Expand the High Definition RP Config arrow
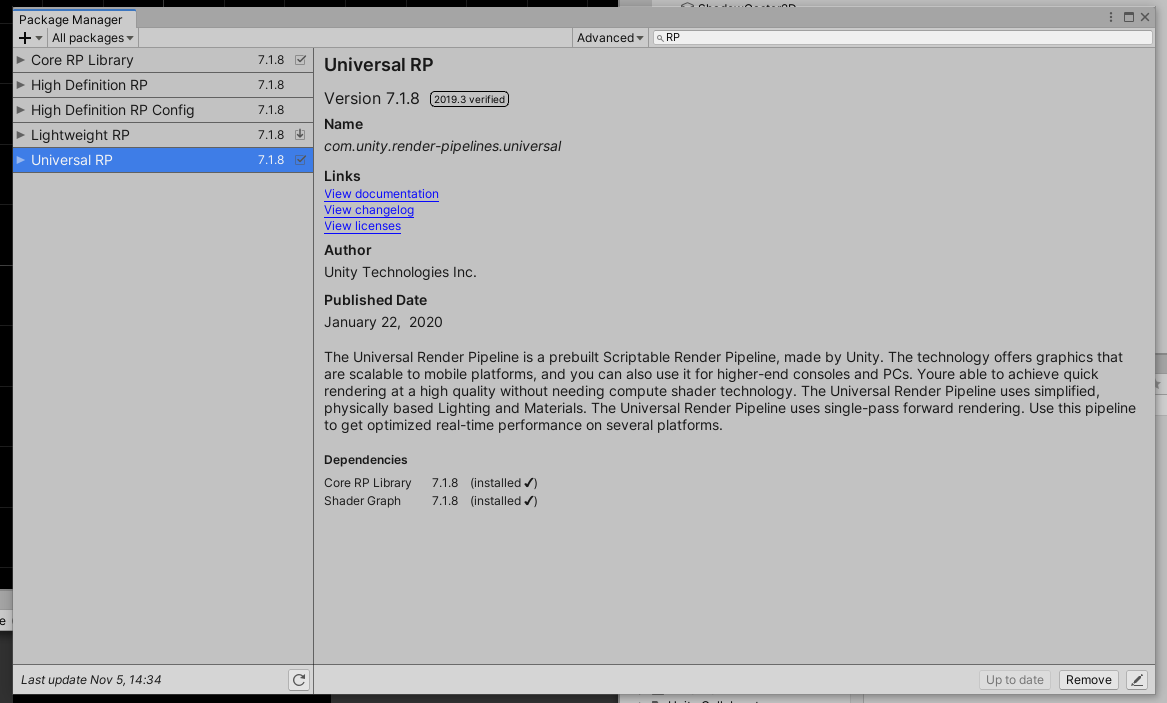Screen dimensions: 1167x703 point(21,110)
